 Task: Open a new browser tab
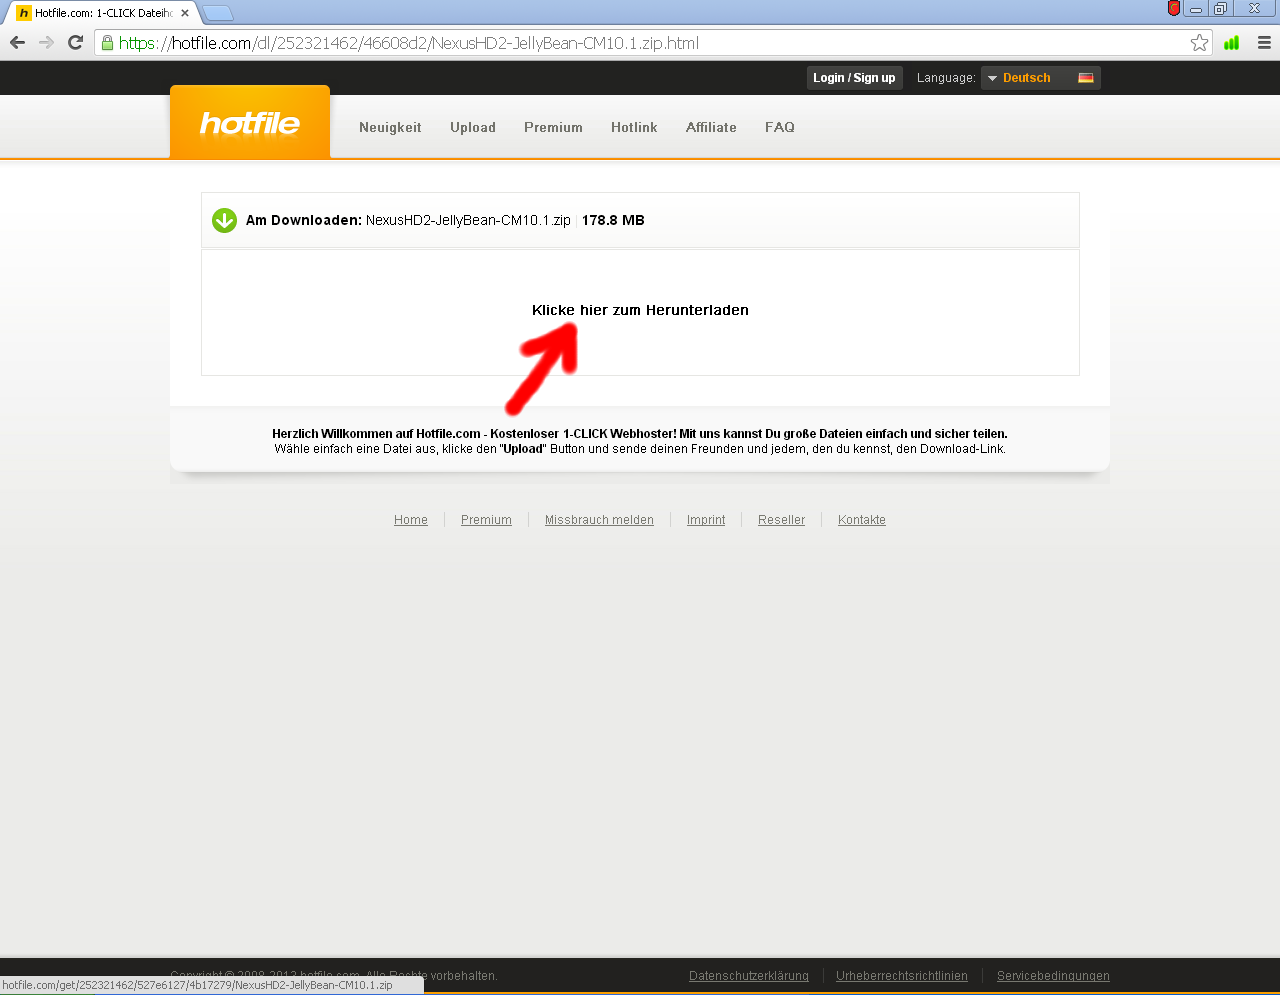pyautogui.click(x=218, y=13)
